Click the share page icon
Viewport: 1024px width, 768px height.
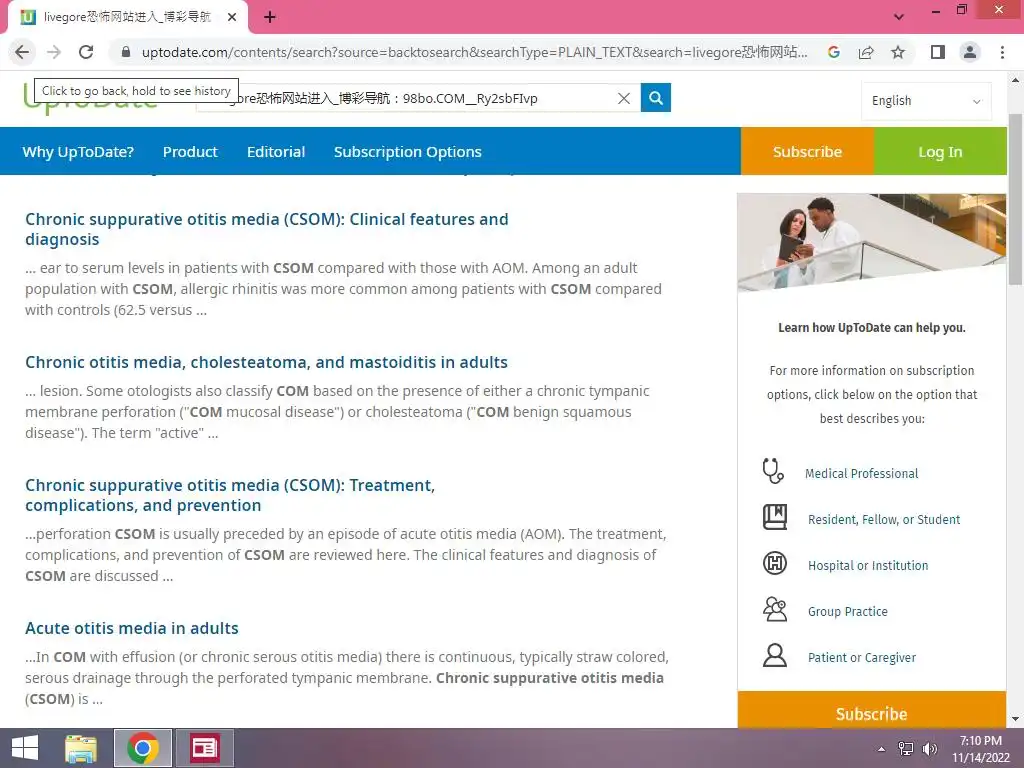point(866,52)
